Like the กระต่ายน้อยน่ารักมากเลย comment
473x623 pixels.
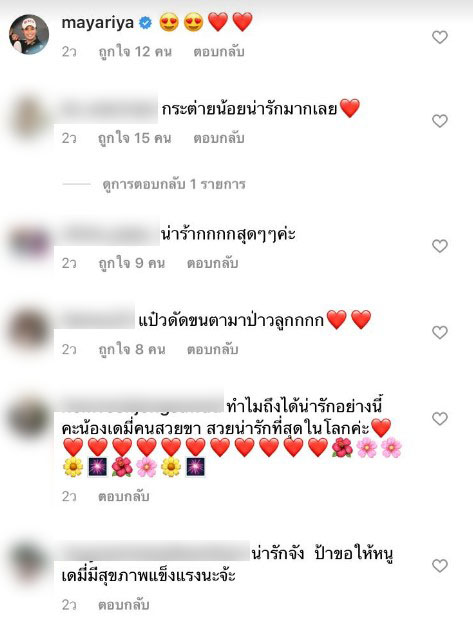440,121
